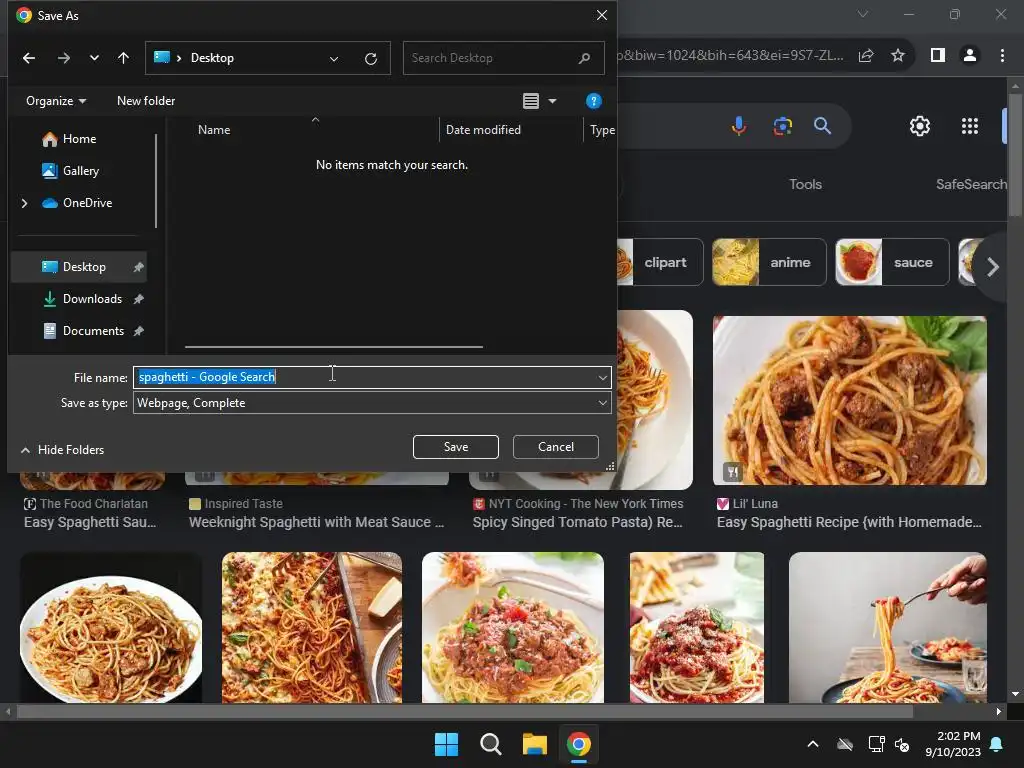Click the page horizontal scrollbar
Screen dimensions: 1024x768
point(465,711)
